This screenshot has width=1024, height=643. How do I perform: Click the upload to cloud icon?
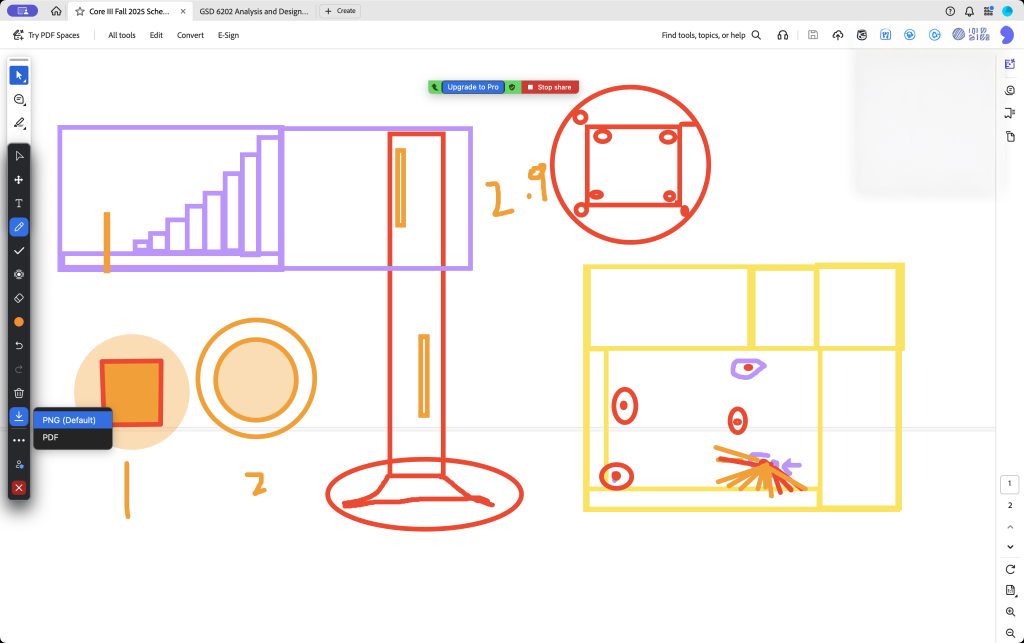tap(838, 35)
